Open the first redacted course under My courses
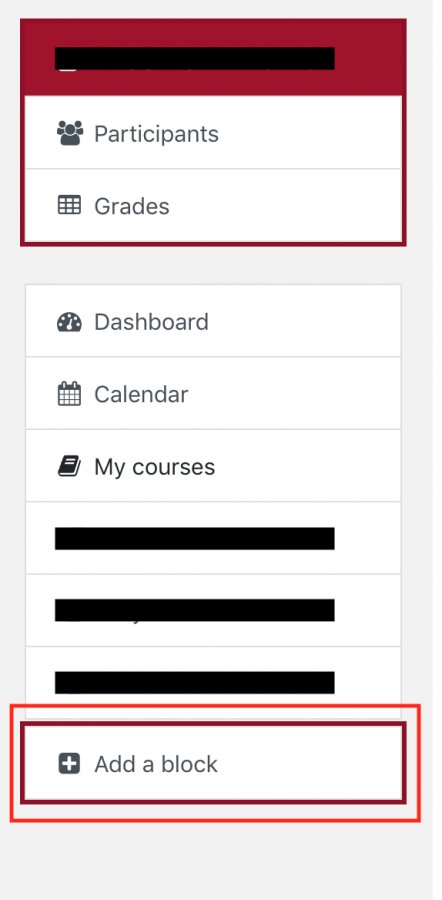Screen dimensions: 442x900 195,538
